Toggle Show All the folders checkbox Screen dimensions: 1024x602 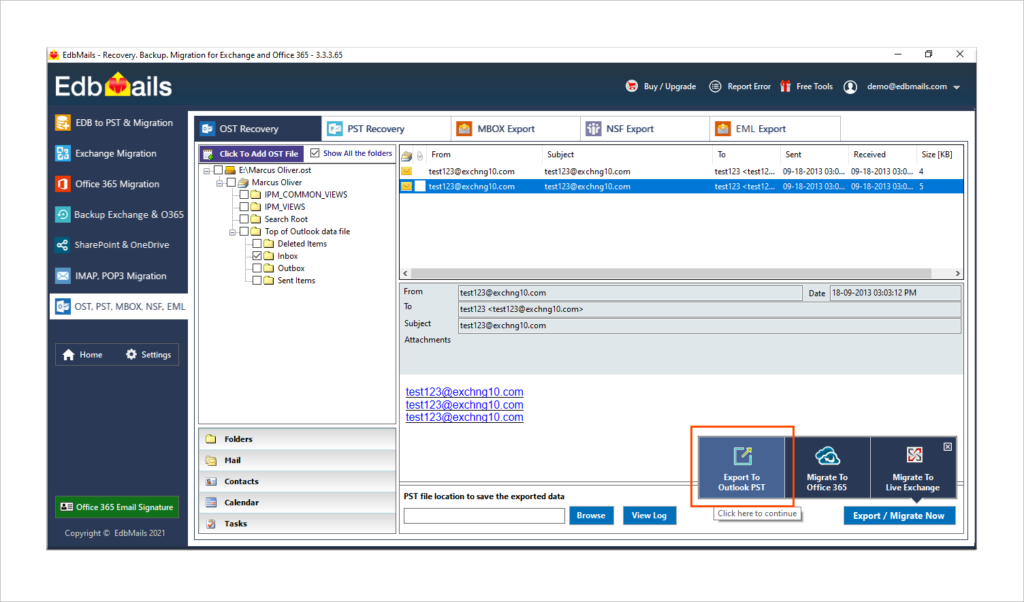(x=315, y=153)
